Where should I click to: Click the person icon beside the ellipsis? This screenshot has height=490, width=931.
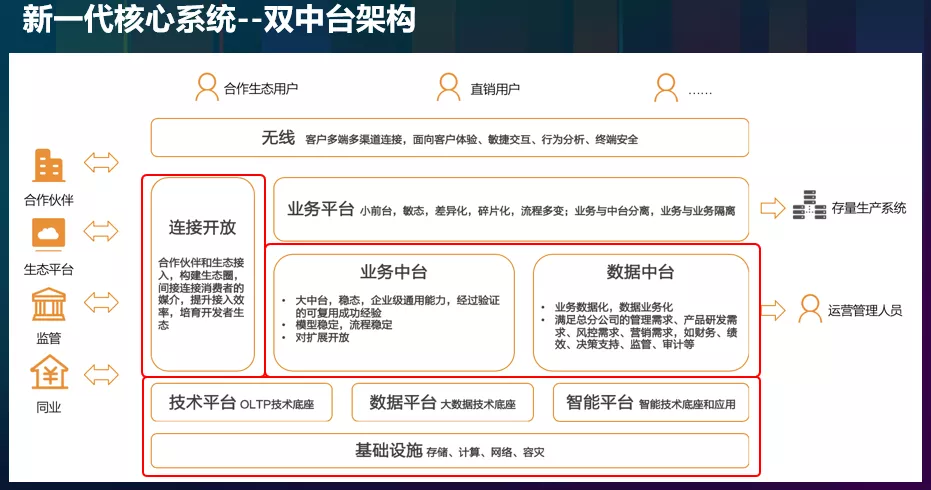coord(666,88)
